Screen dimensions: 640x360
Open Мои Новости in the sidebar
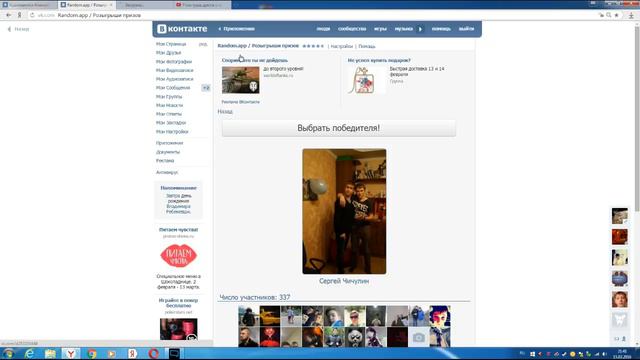169,105
